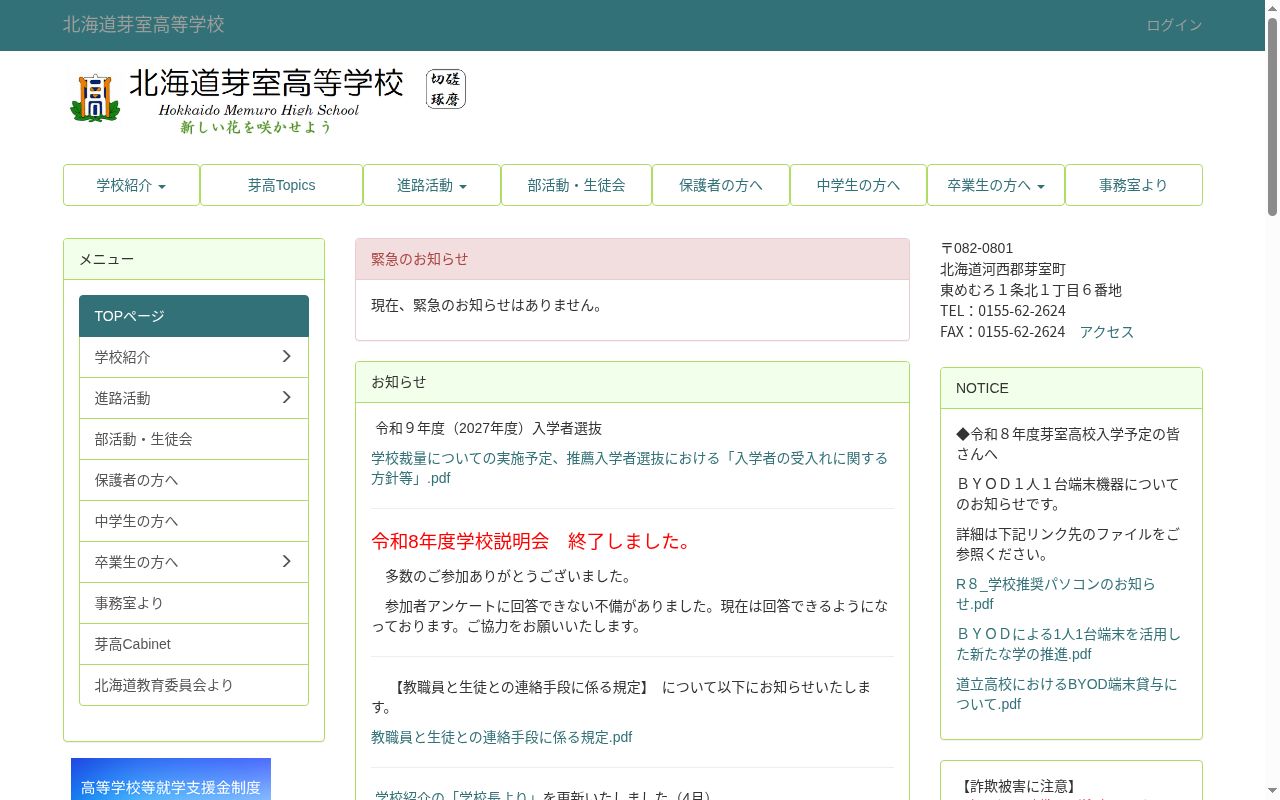Viewport: 1280px width, 800px height.
Task: Click 北海道芽室高等学校 header title link
Action: tap(144, 25)
